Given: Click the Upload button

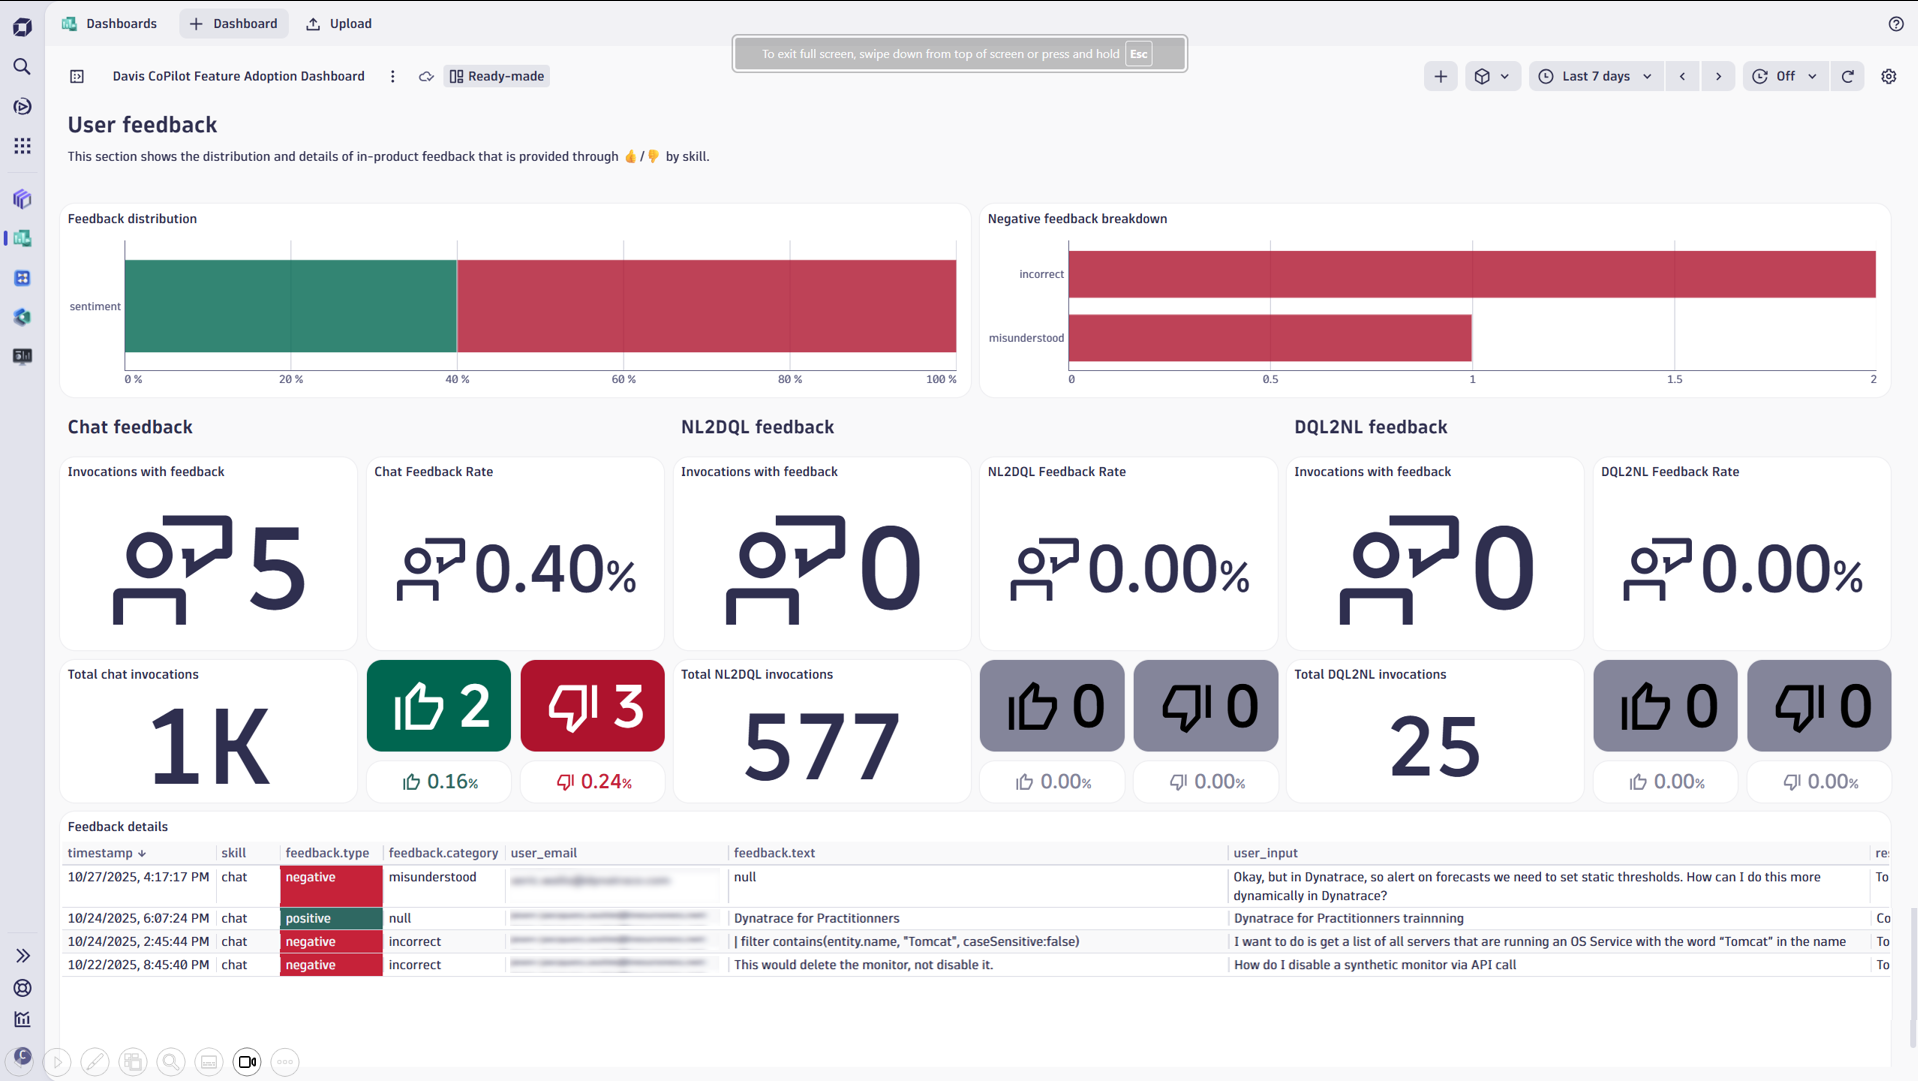Looking at the screenshot, I should point(338,23).
